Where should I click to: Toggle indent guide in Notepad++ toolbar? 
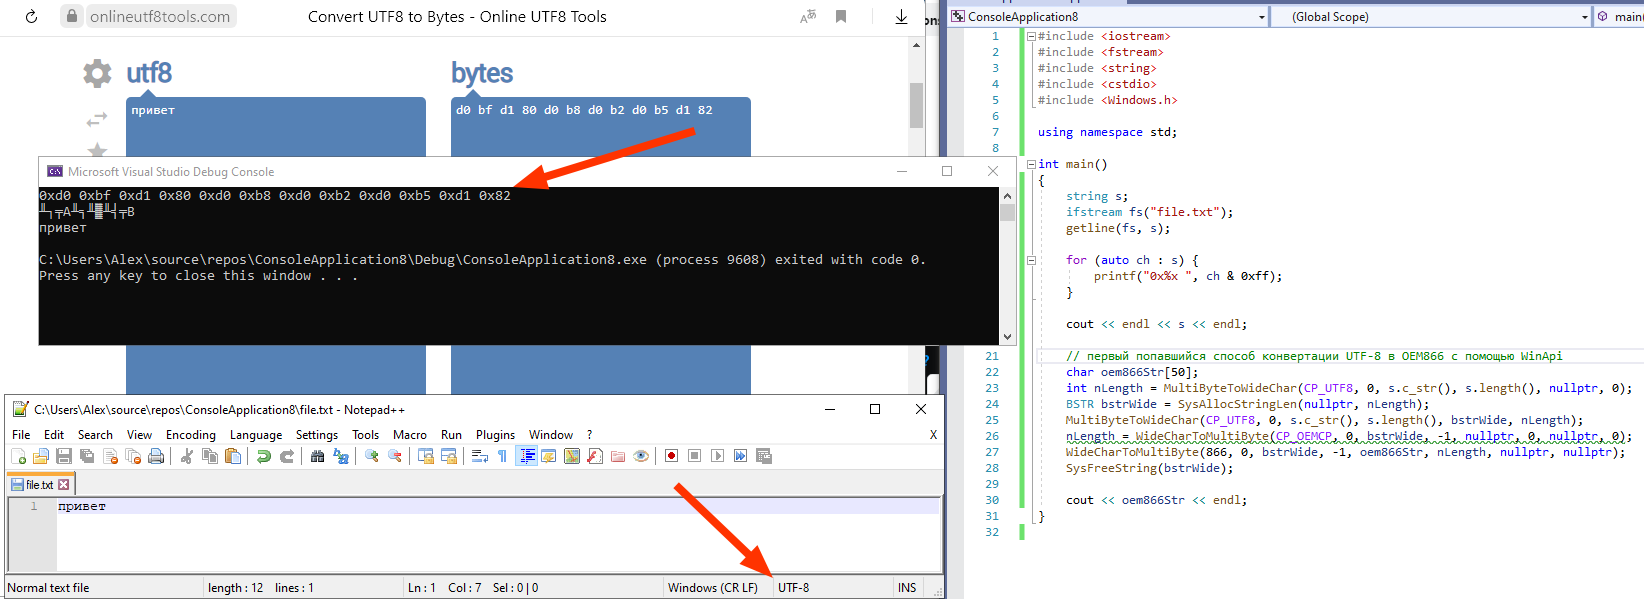pos(526,456)
